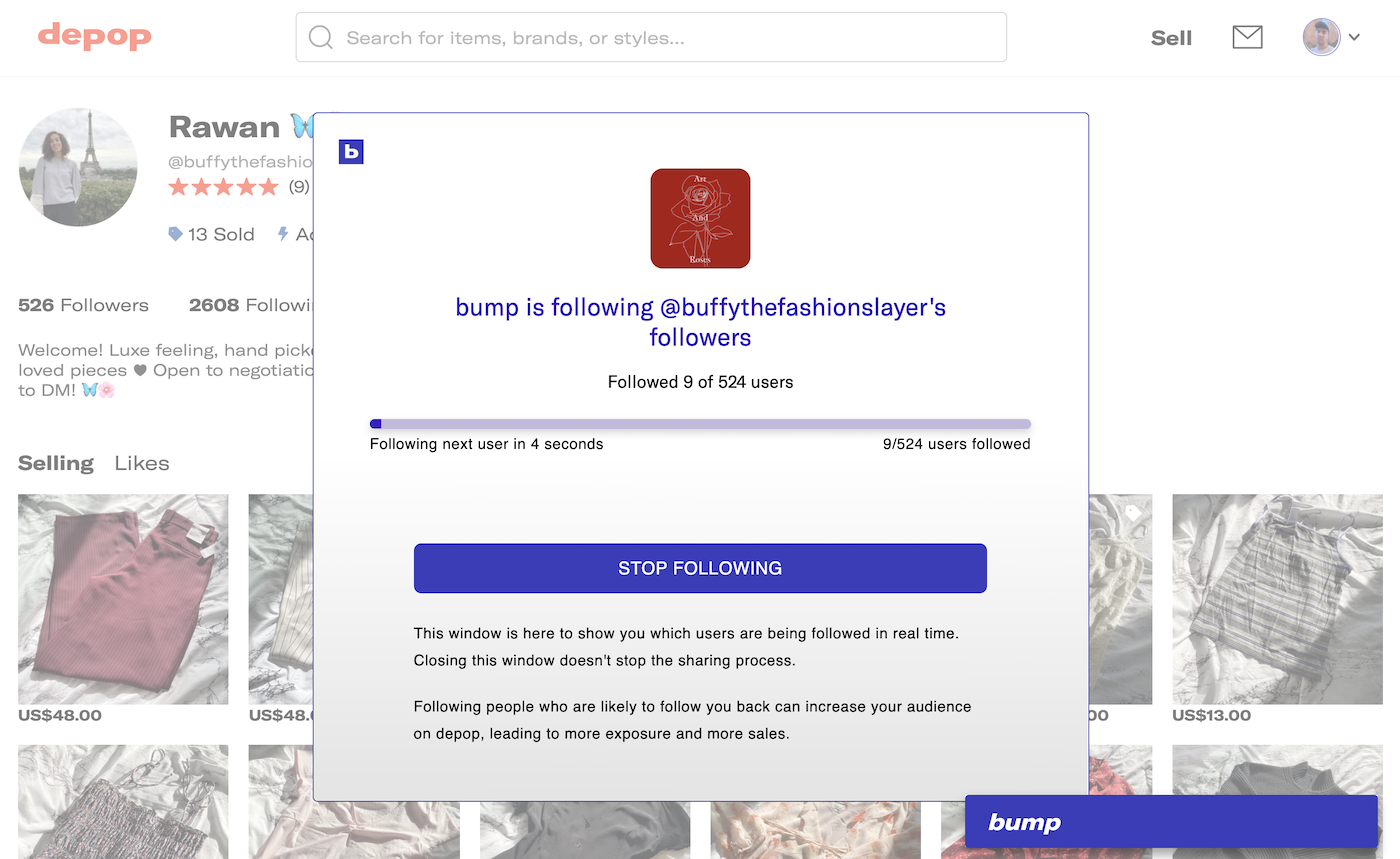This screenshot has height=859, width=1400.
Task: Open the 526 Followers list
Action: pos(83,305)
